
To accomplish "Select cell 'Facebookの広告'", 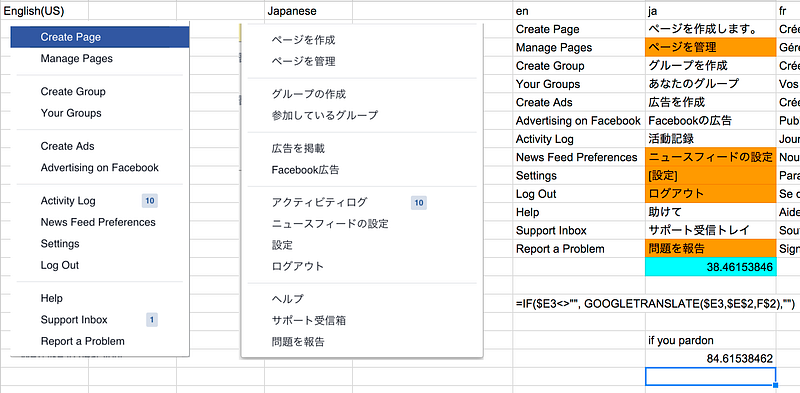I will coord(711,121).
